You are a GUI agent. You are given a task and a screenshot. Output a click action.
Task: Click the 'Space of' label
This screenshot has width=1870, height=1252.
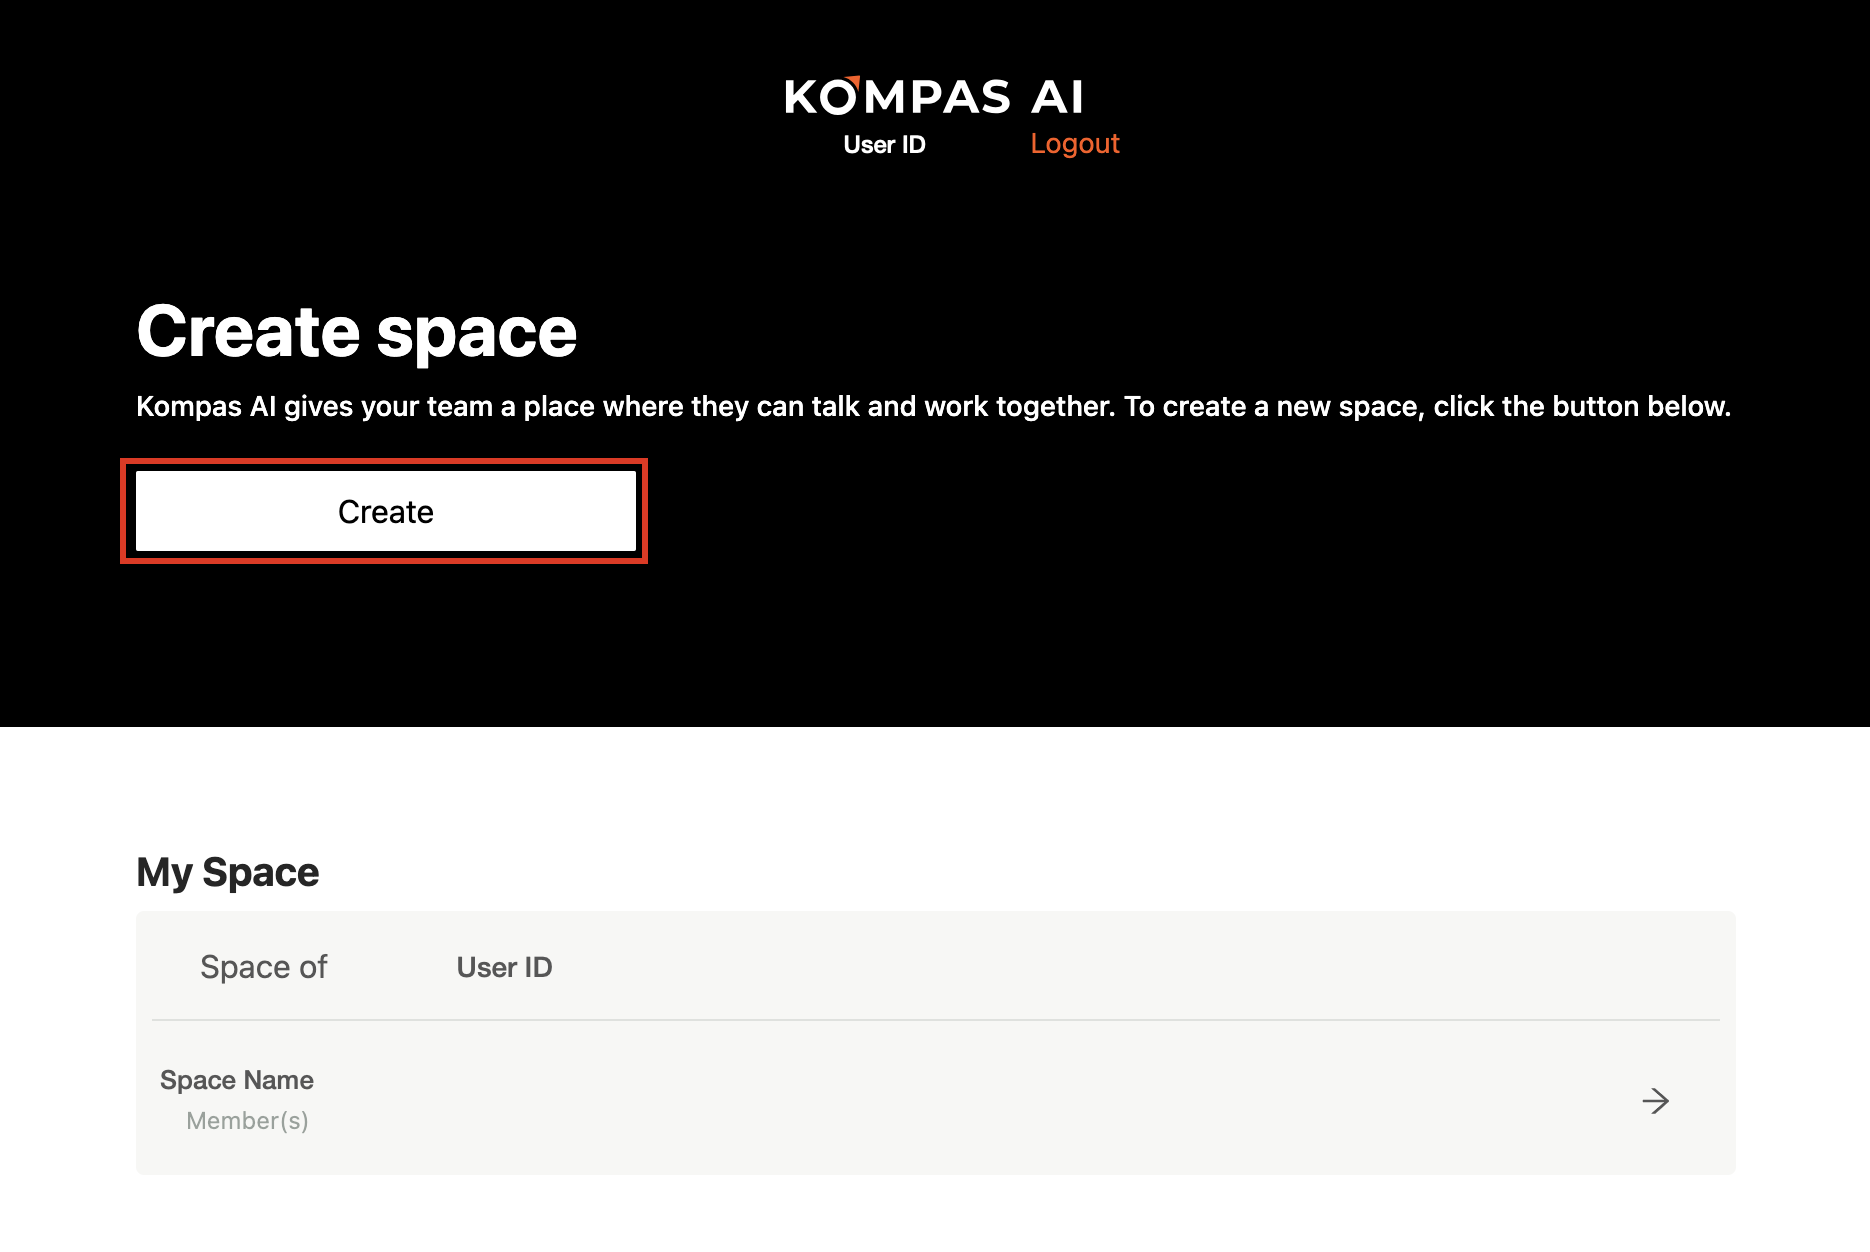[263, 967]
